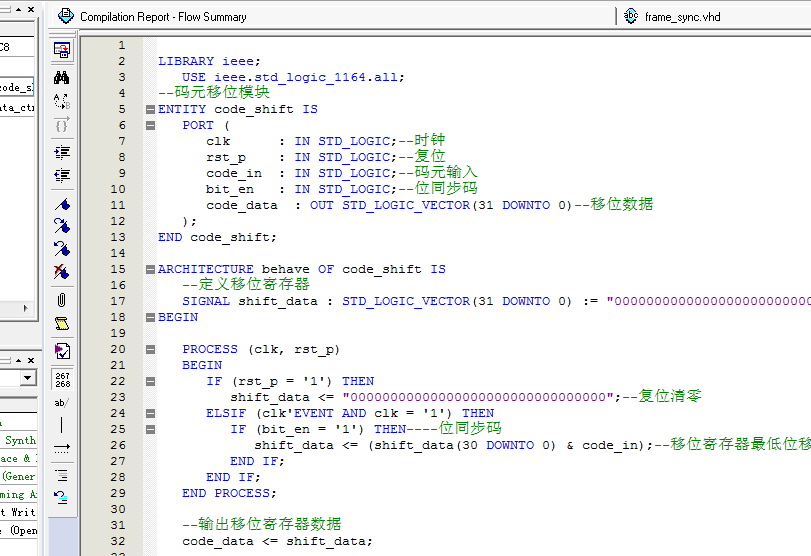Open the dropdown arrow in left panel

[x=28, y=378]
